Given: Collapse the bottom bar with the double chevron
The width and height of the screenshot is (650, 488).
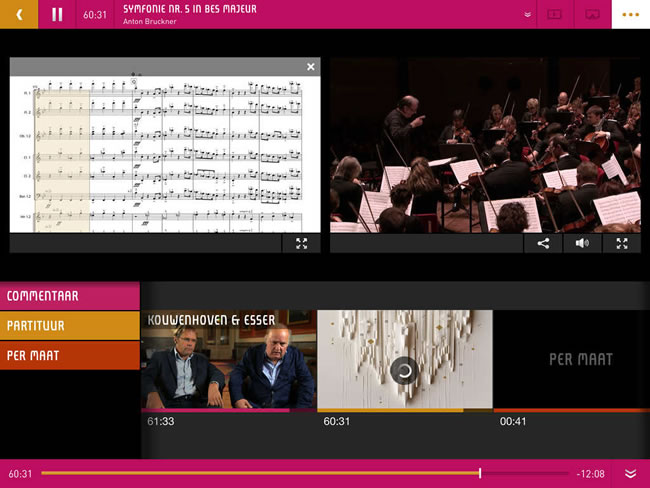Looking at the screenshot, I should (631, 473).
